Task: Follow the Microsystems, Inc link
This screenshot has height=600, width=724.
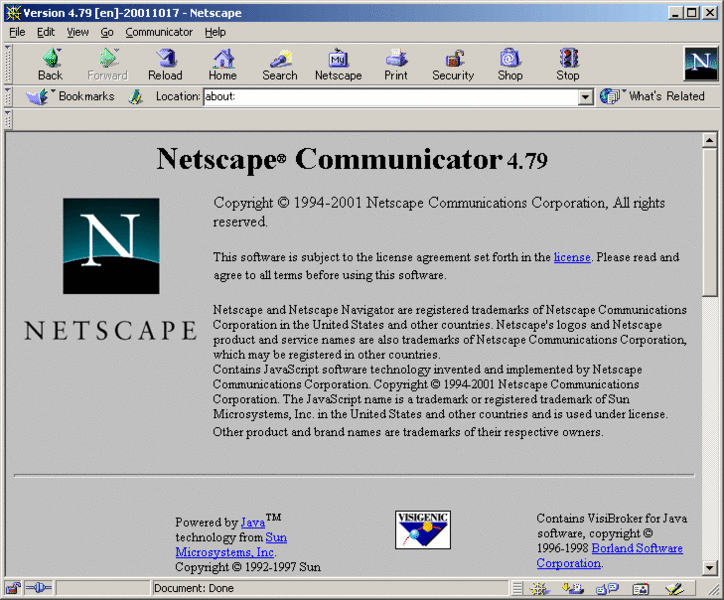Action: click(x=225, y=552)
